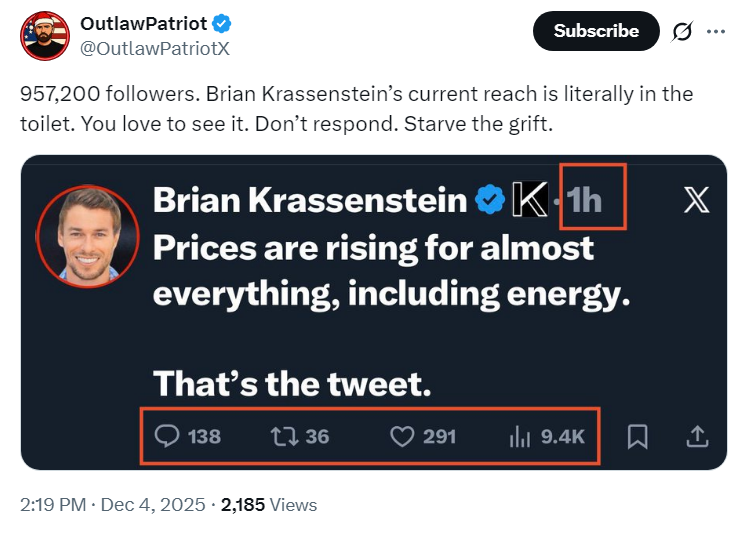This screenshot has height=535, width=748.
Task: Click the X logo in embedded tweet
Action: [x=696, y=201]
